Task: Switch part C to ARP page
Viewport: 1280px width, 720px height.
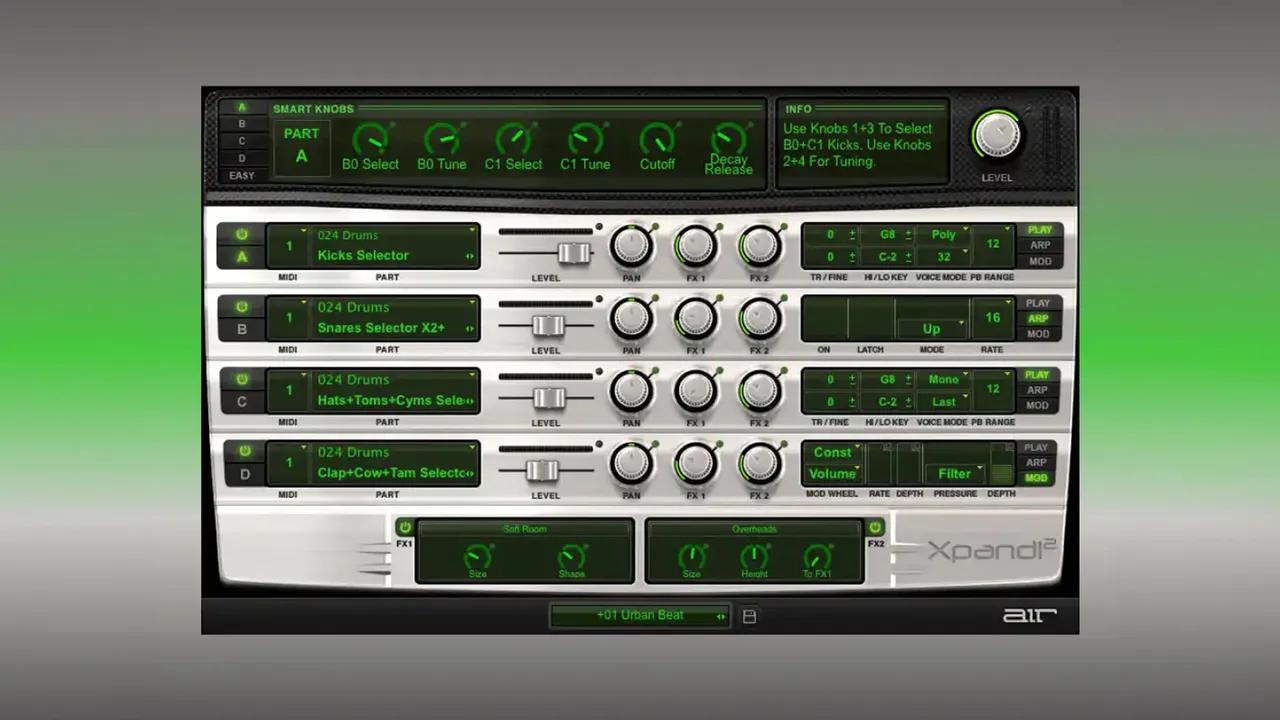Action: coord(1037,390)
